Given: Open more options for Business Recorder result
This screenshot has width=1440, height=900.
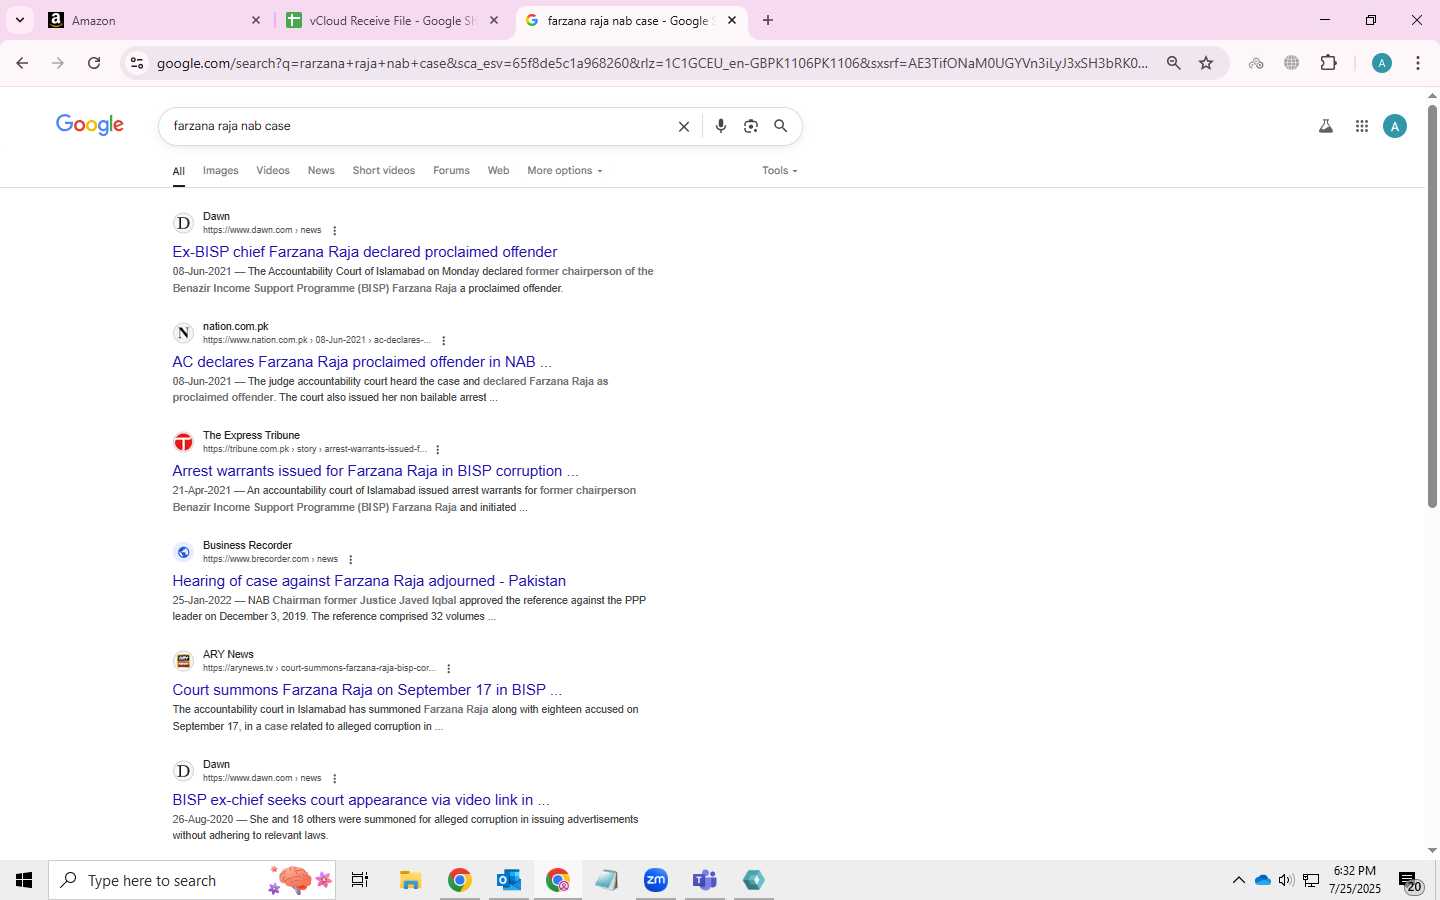Looking at the screenshot, I should click(350, 560).
